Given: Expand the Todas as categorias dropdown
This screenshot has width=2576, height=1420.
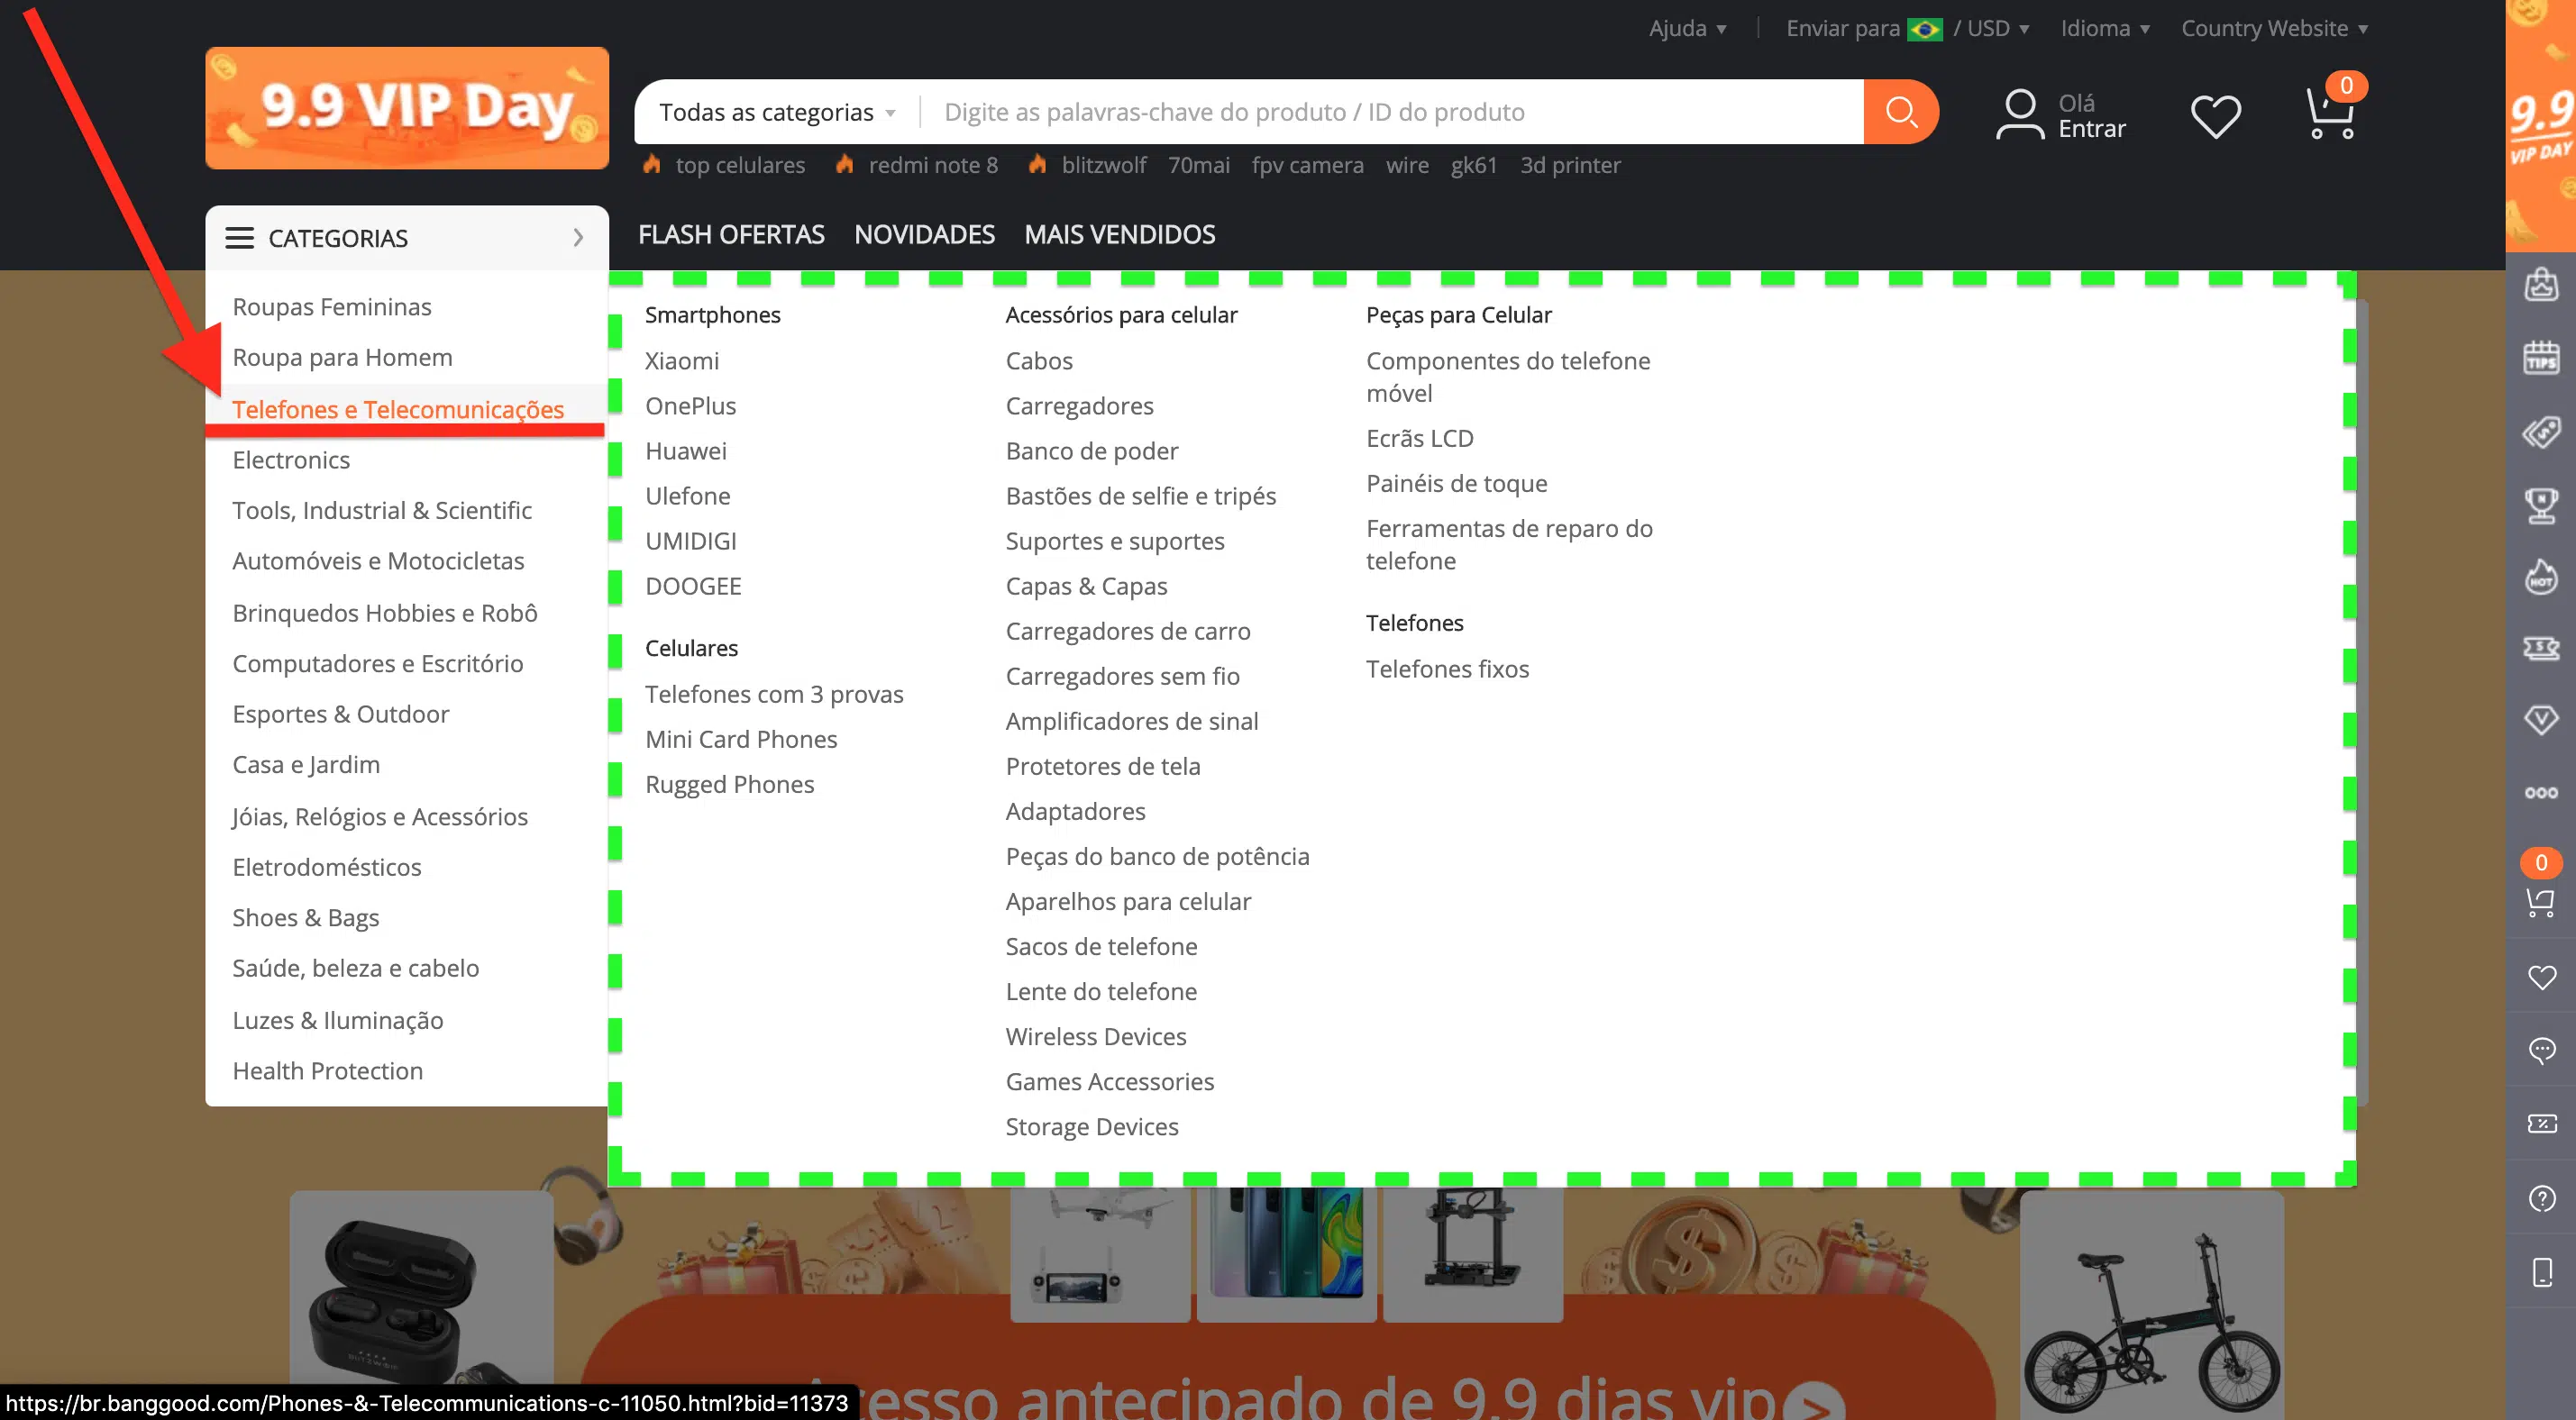Looking at the screenshot, I should tap(777, 112).
